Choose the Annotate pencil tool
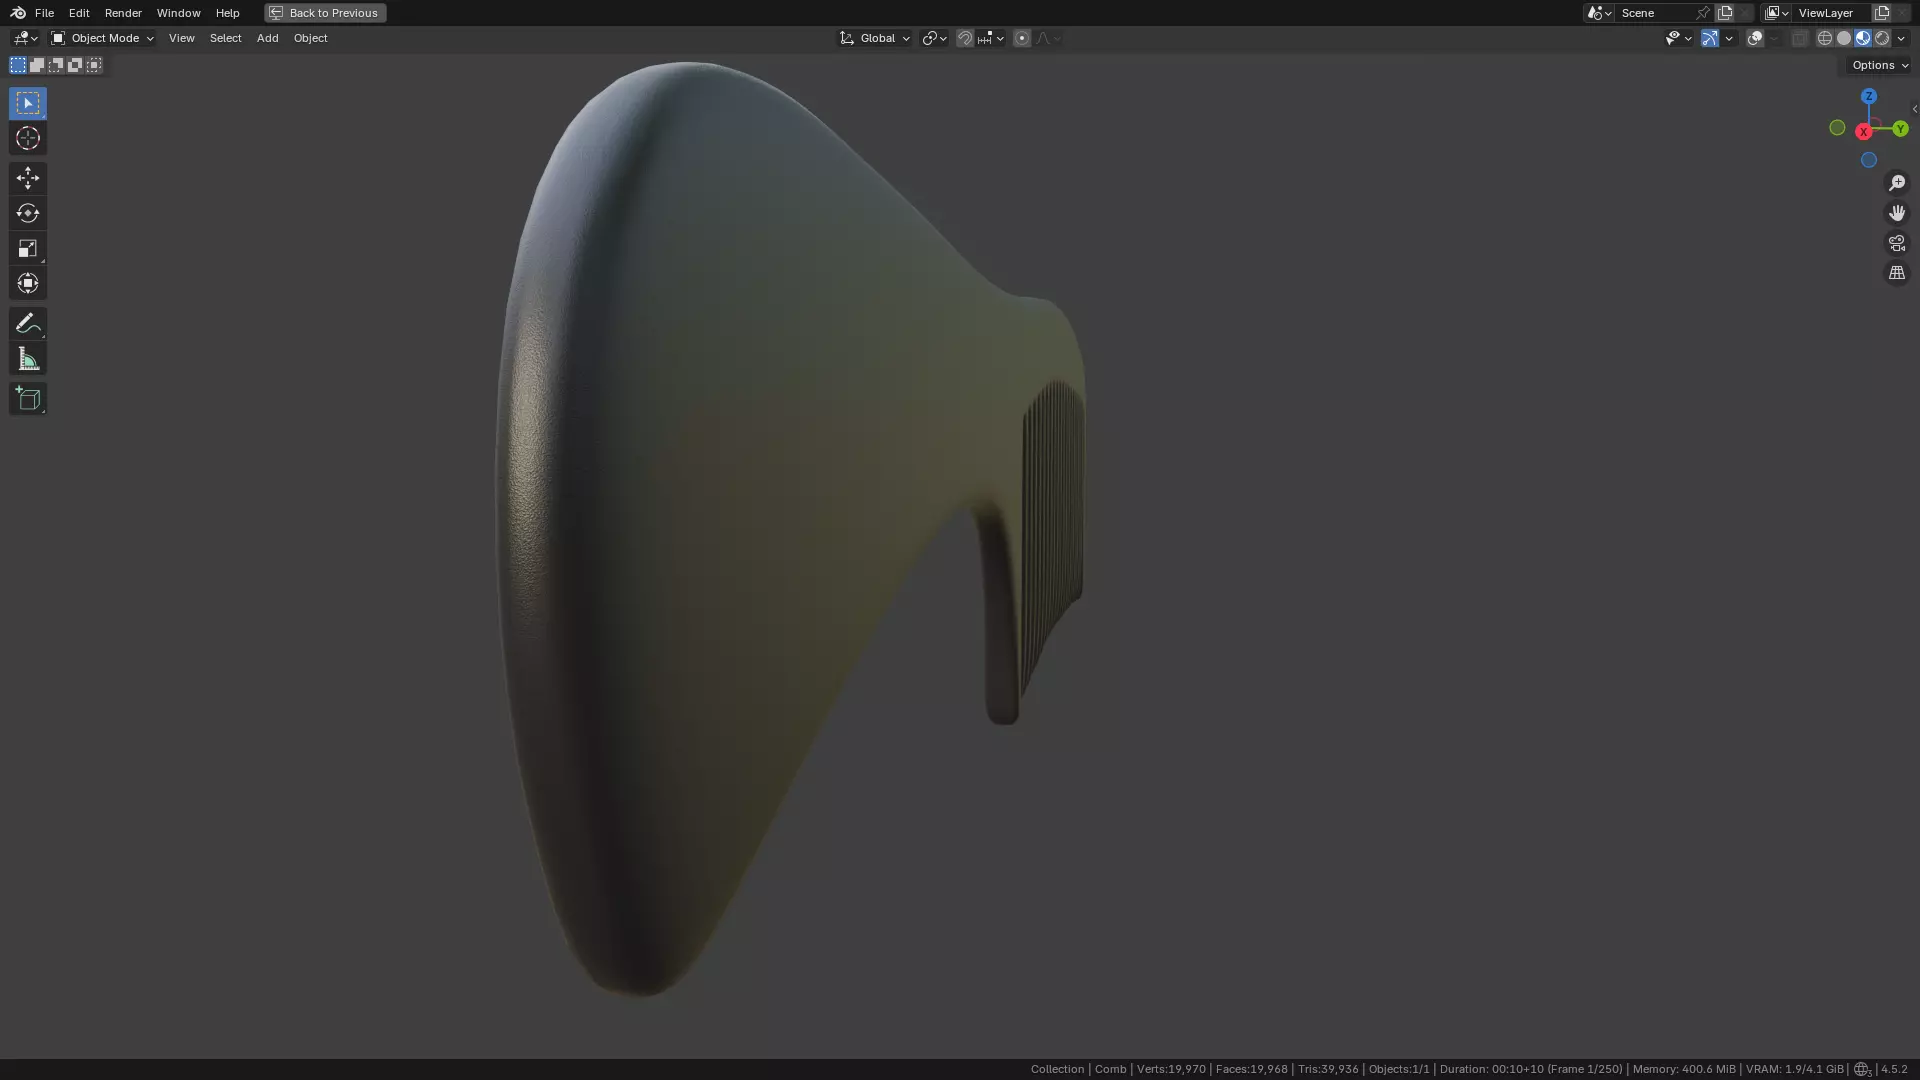Image resolution: width=1920 pixels, height=1080 pixels. [x=27, y=323]
